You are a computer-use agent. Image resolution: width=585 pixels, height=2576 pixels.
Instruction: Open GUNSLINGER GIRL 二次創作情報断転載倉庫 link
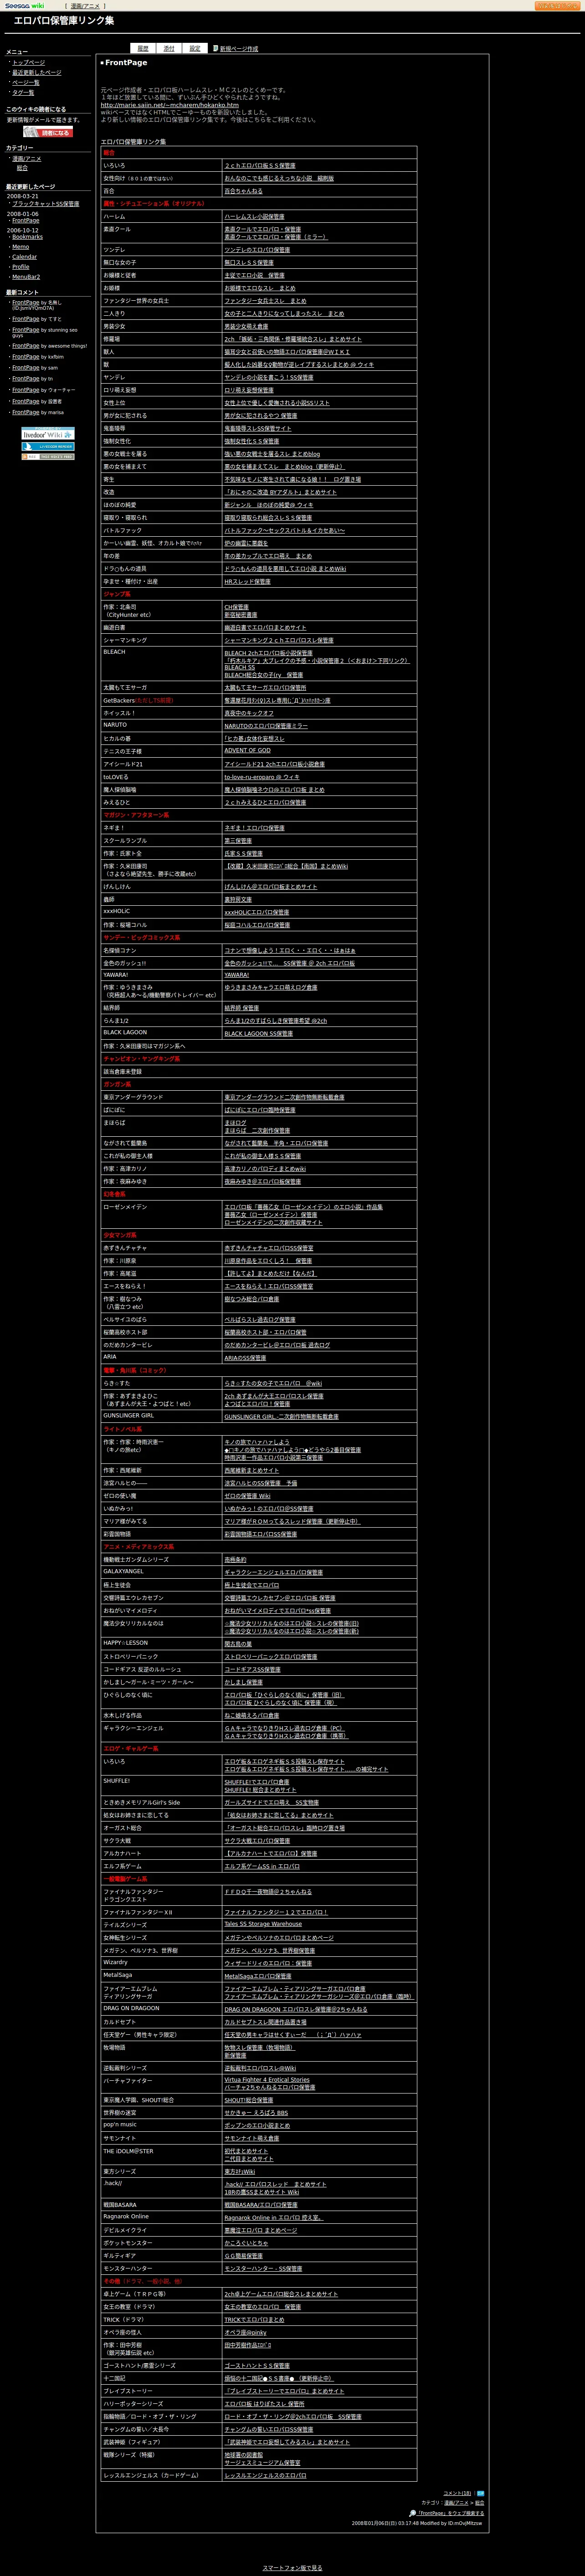281,1416
